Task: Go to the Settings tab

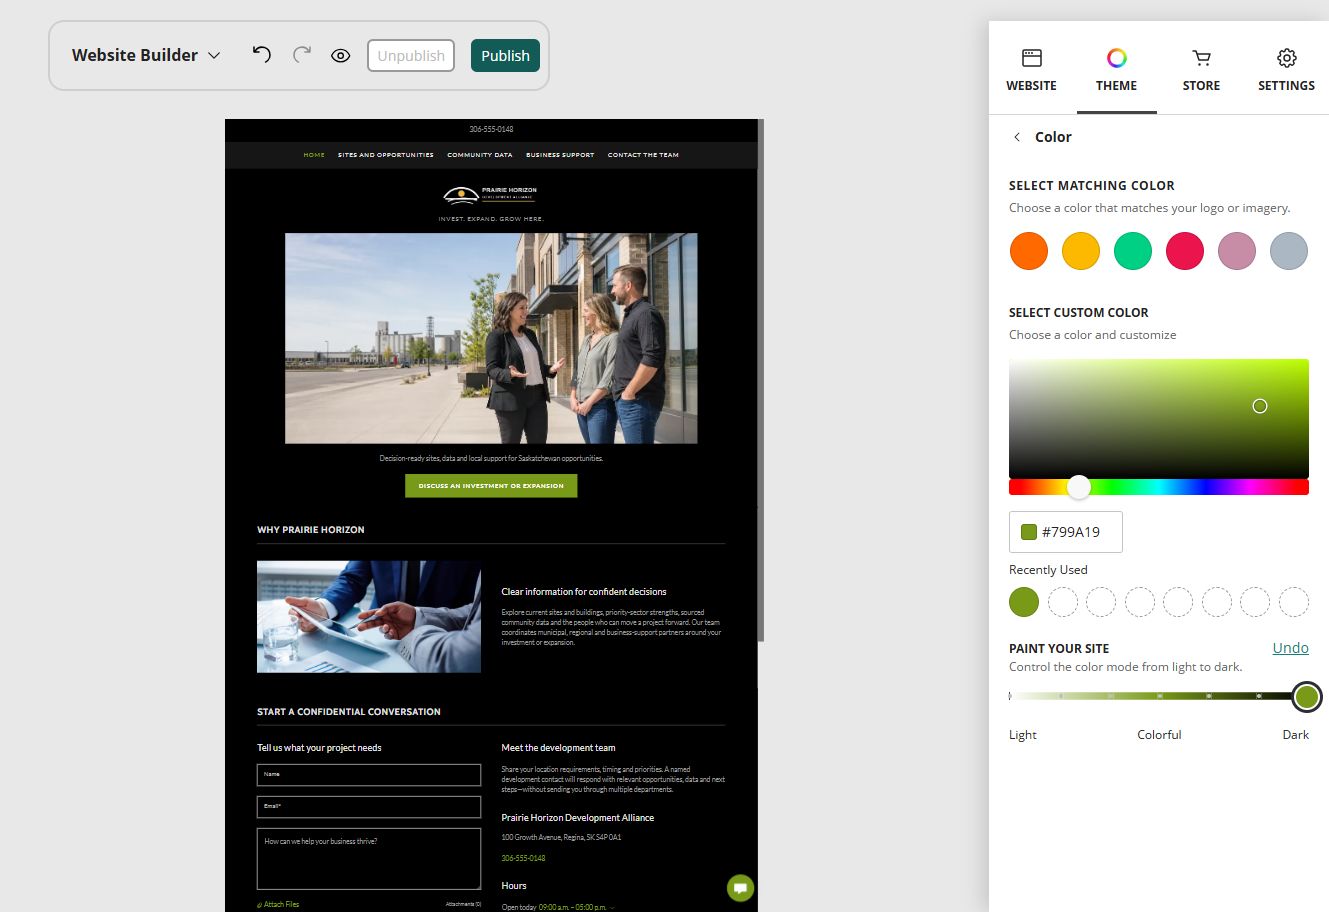Action: coord(1286,70)
